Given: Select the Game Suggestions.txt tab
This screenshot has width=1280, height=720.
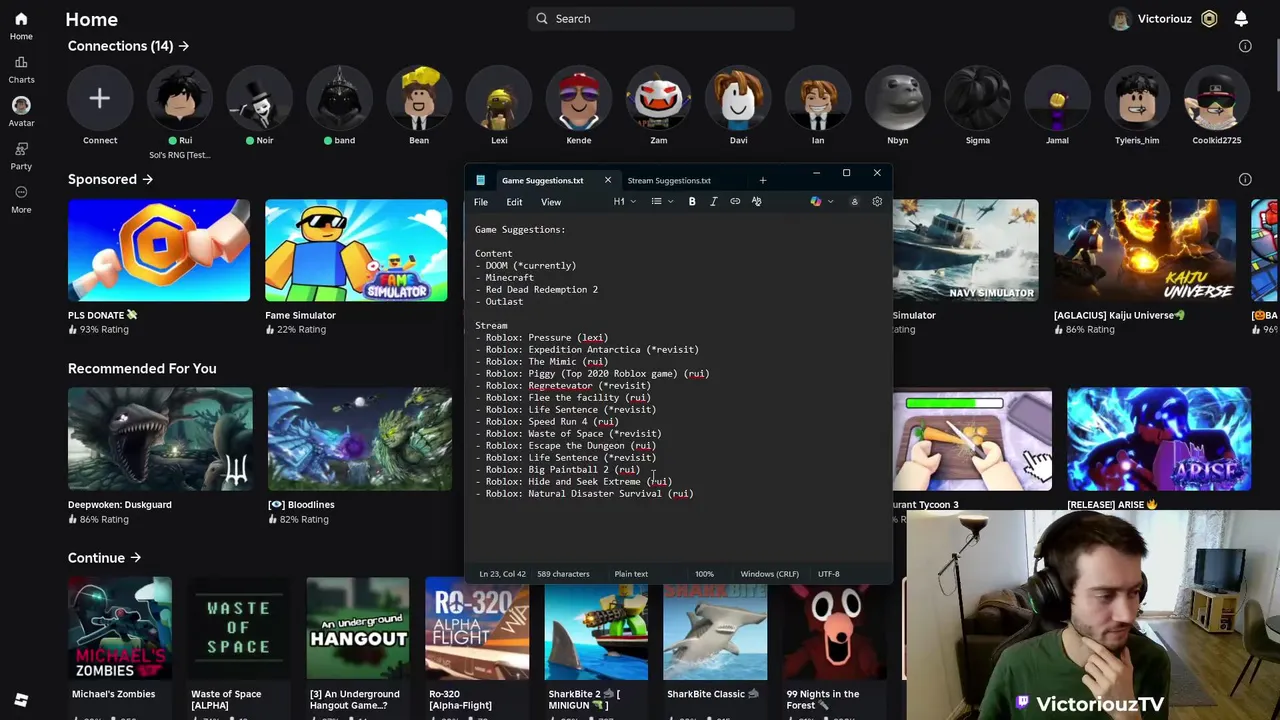Looking at the screenshot, I should click(x=542, y=181).
